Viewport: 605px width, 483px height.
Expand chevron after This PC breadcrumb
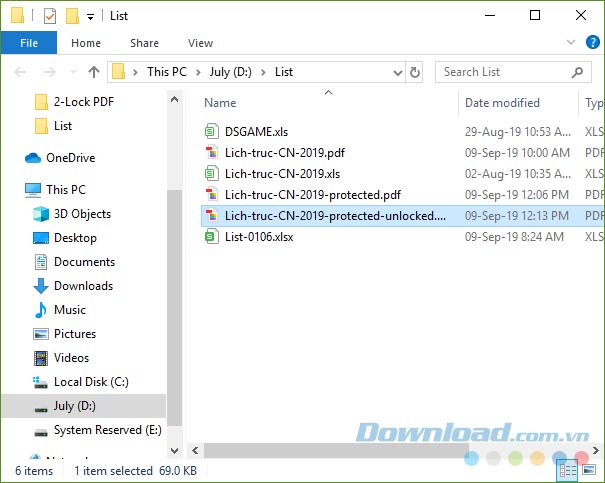click(198, 72)
